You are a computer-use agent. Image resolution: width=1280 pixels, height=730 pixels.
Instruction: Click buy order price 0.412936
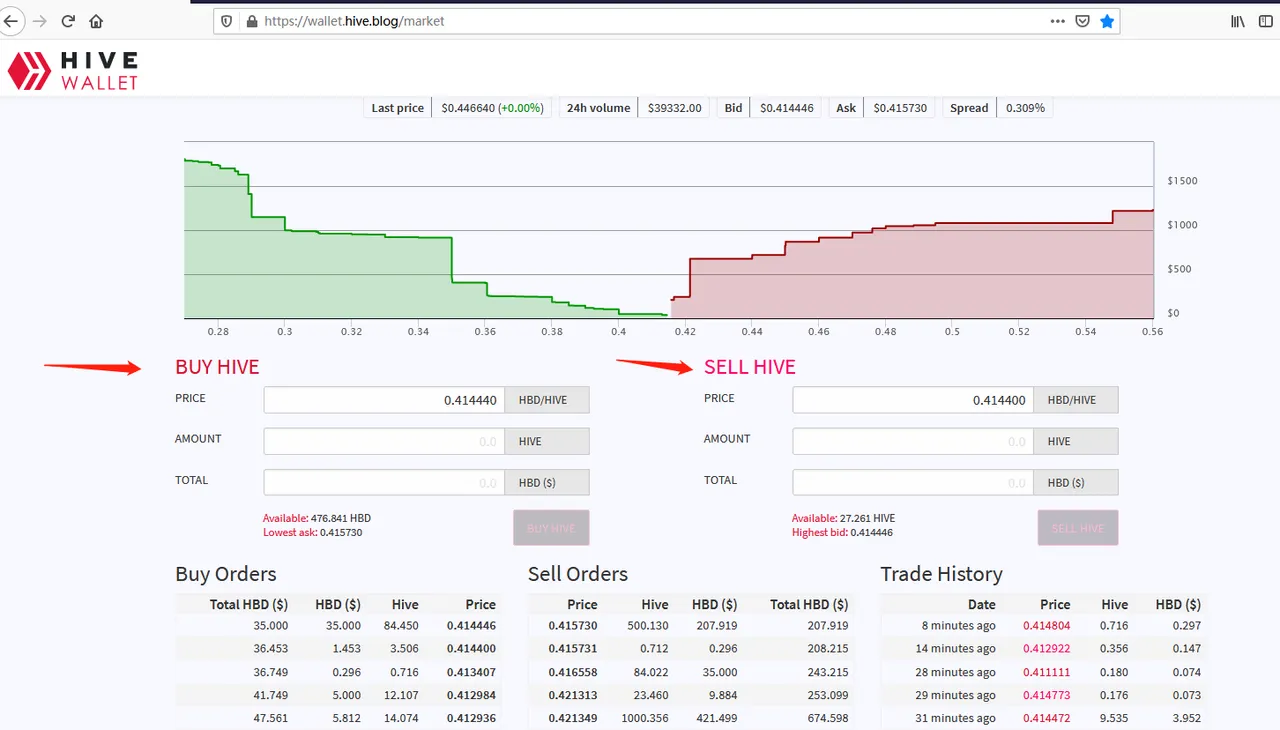click(471, 718)
